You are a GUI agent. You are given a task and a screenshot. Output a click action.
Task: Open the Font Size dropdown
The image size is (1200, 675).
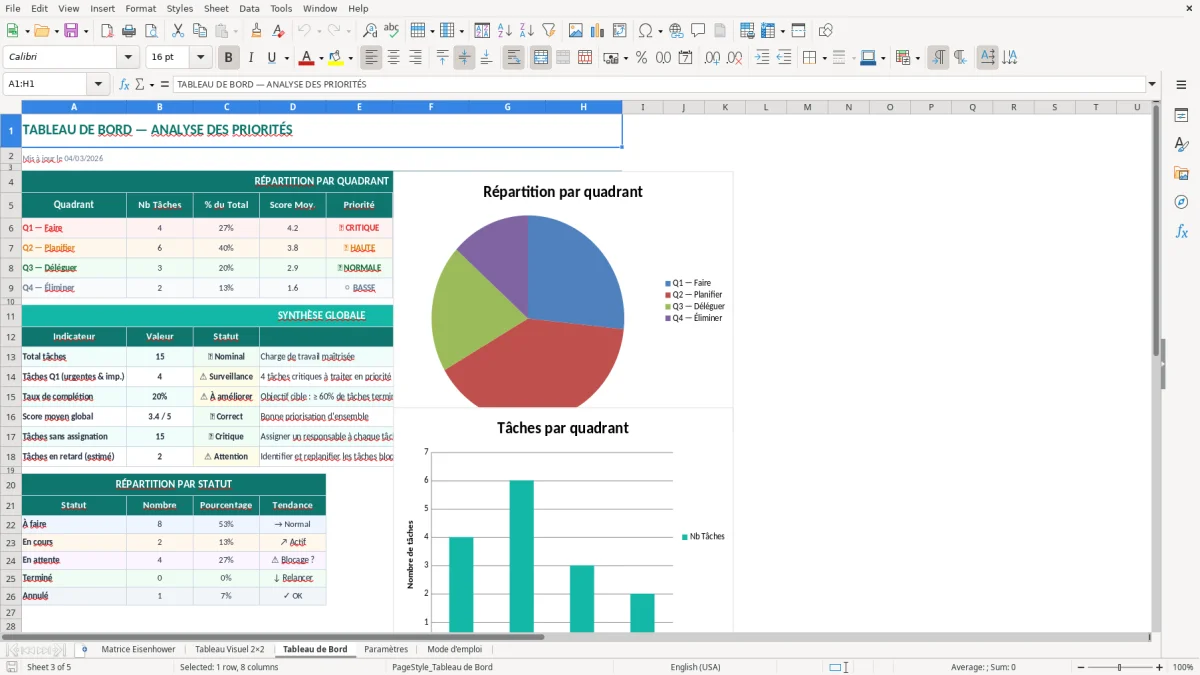[200, 58]
